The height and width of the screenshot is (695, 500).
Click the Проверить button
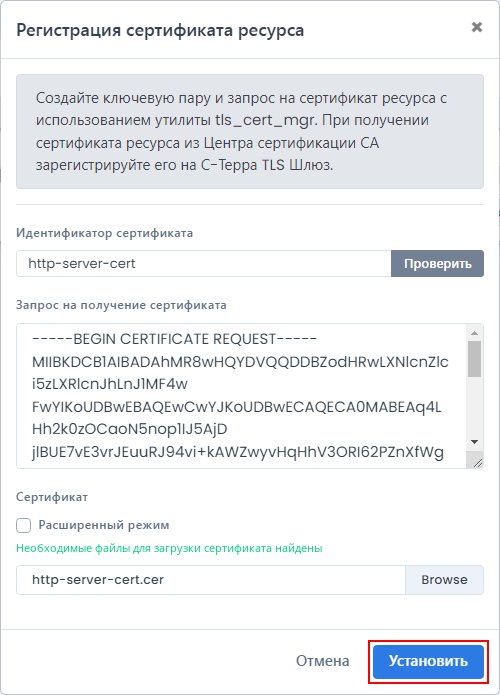[437, 264]
